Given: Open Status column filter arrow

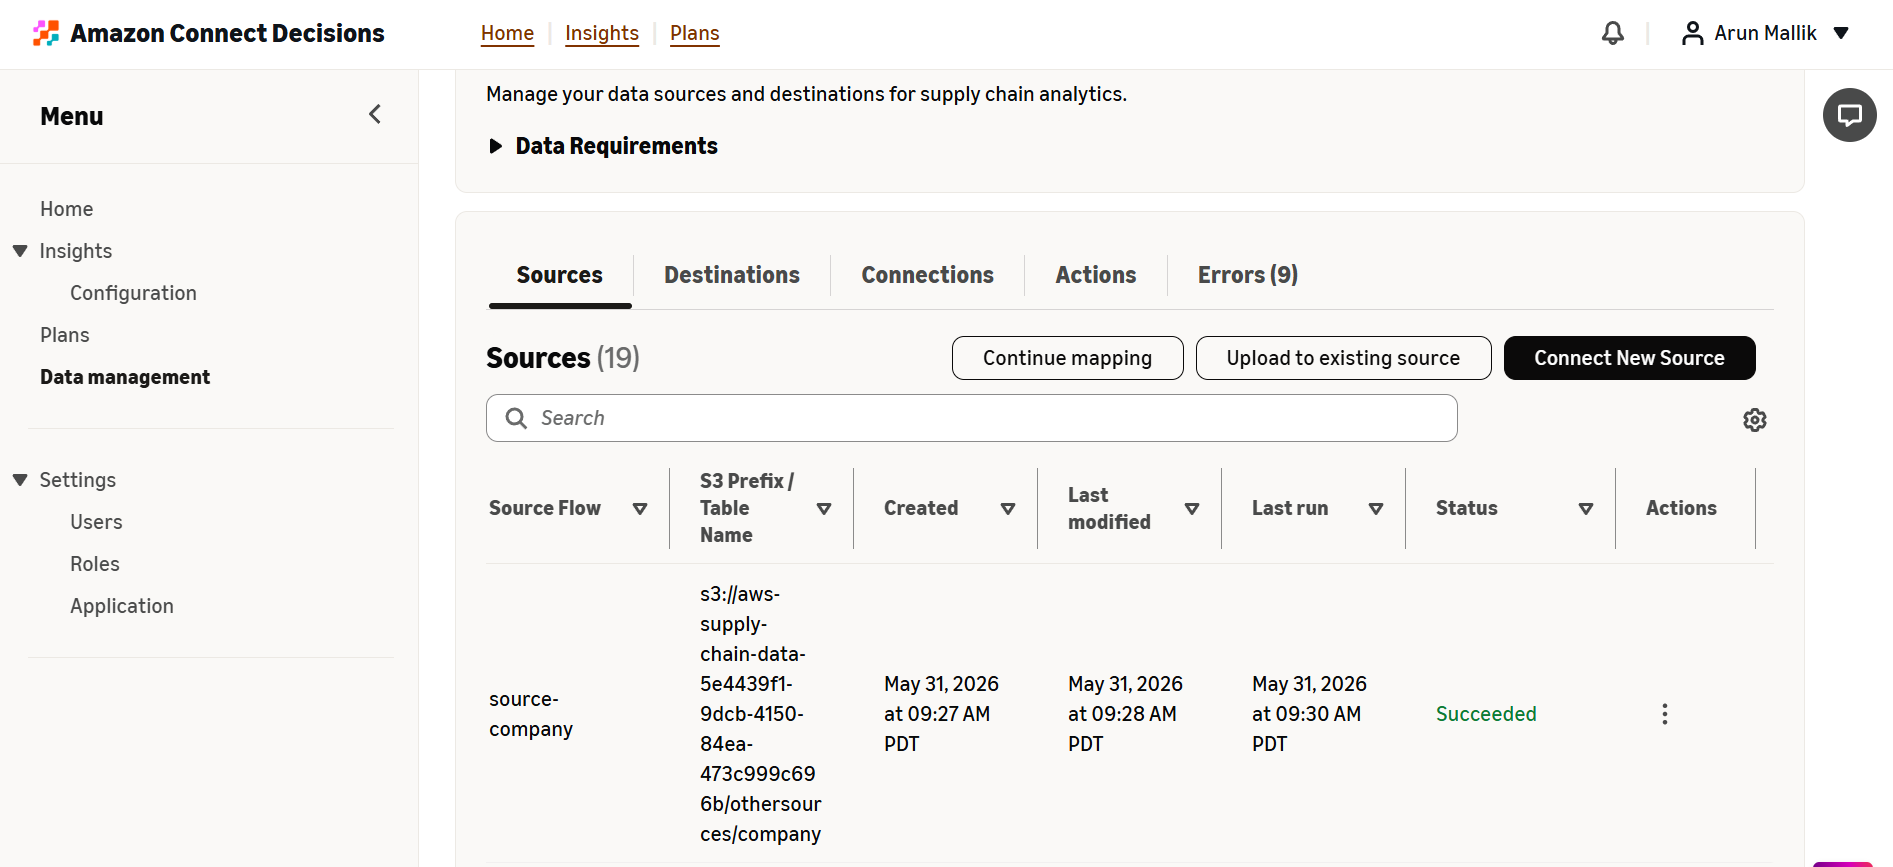Looking at the screenshot, I should (x=1586, y=509).
